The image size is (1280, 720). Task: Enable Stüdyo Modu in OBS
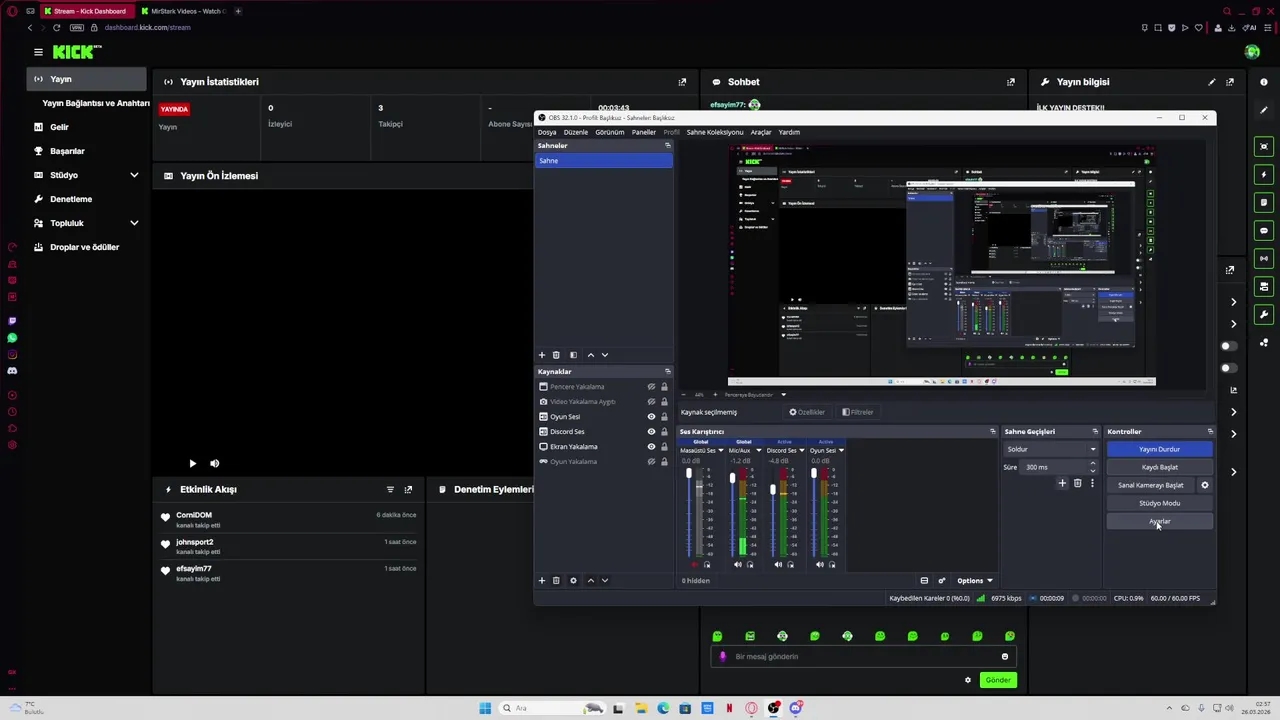1160,503
